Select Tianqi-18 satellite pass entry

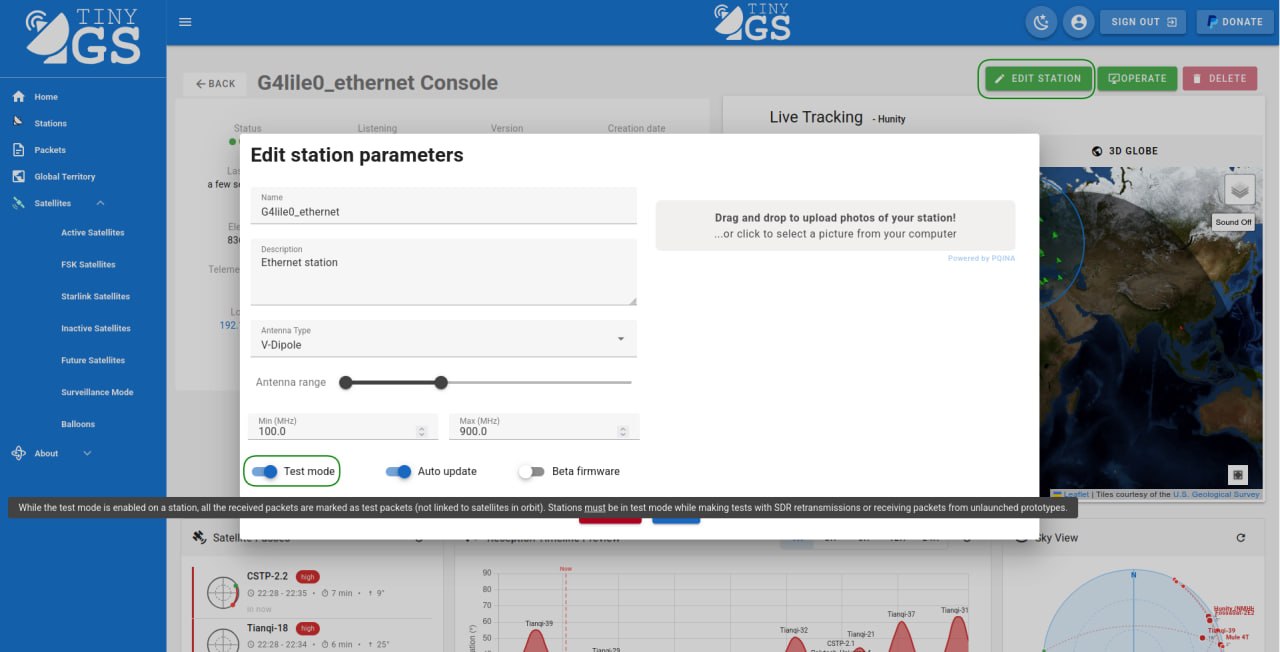pos(316,636)
